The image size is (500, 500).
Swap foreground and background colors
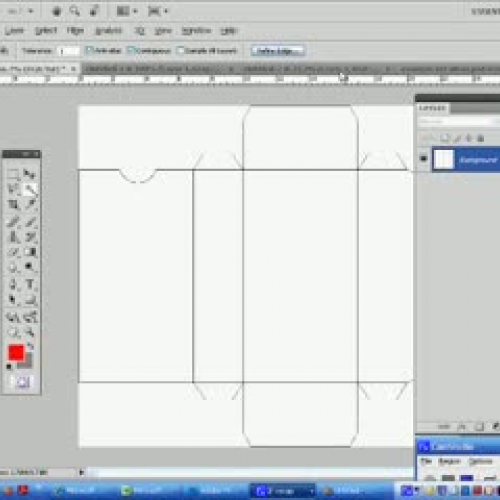(30, 347)
